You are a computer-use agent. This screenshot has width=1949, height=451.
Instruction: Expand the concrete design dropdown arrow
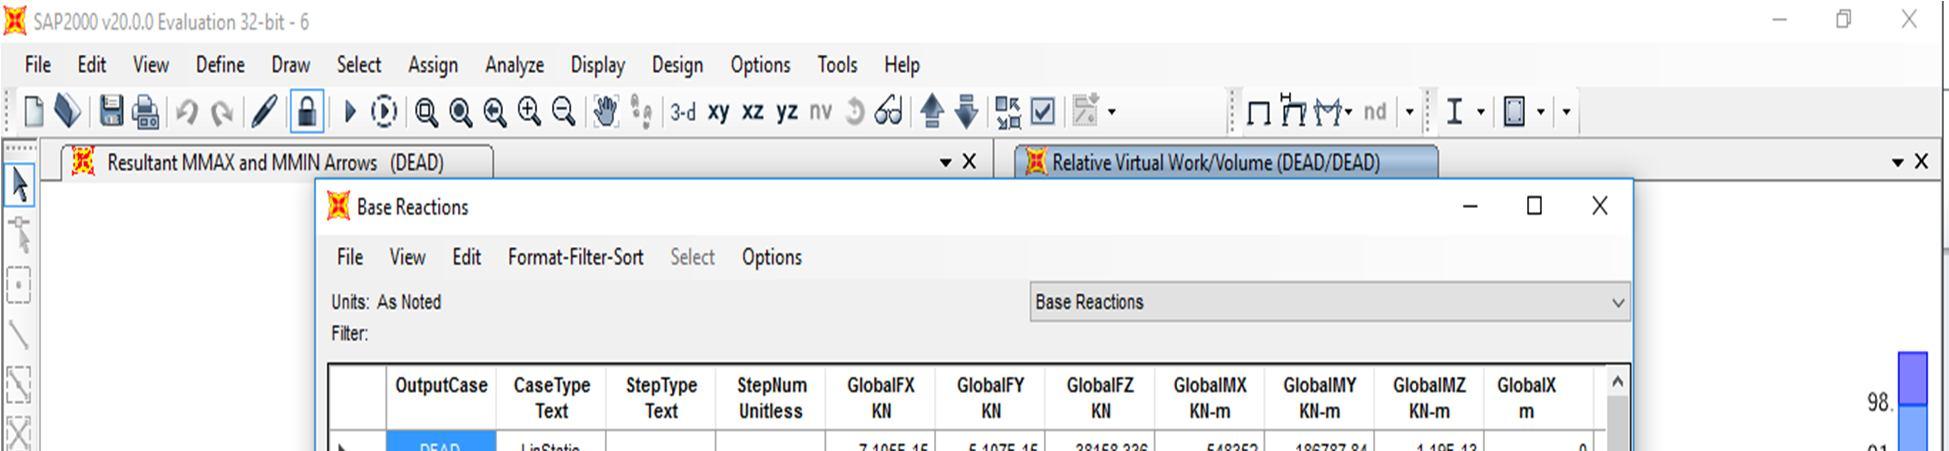1540,112
